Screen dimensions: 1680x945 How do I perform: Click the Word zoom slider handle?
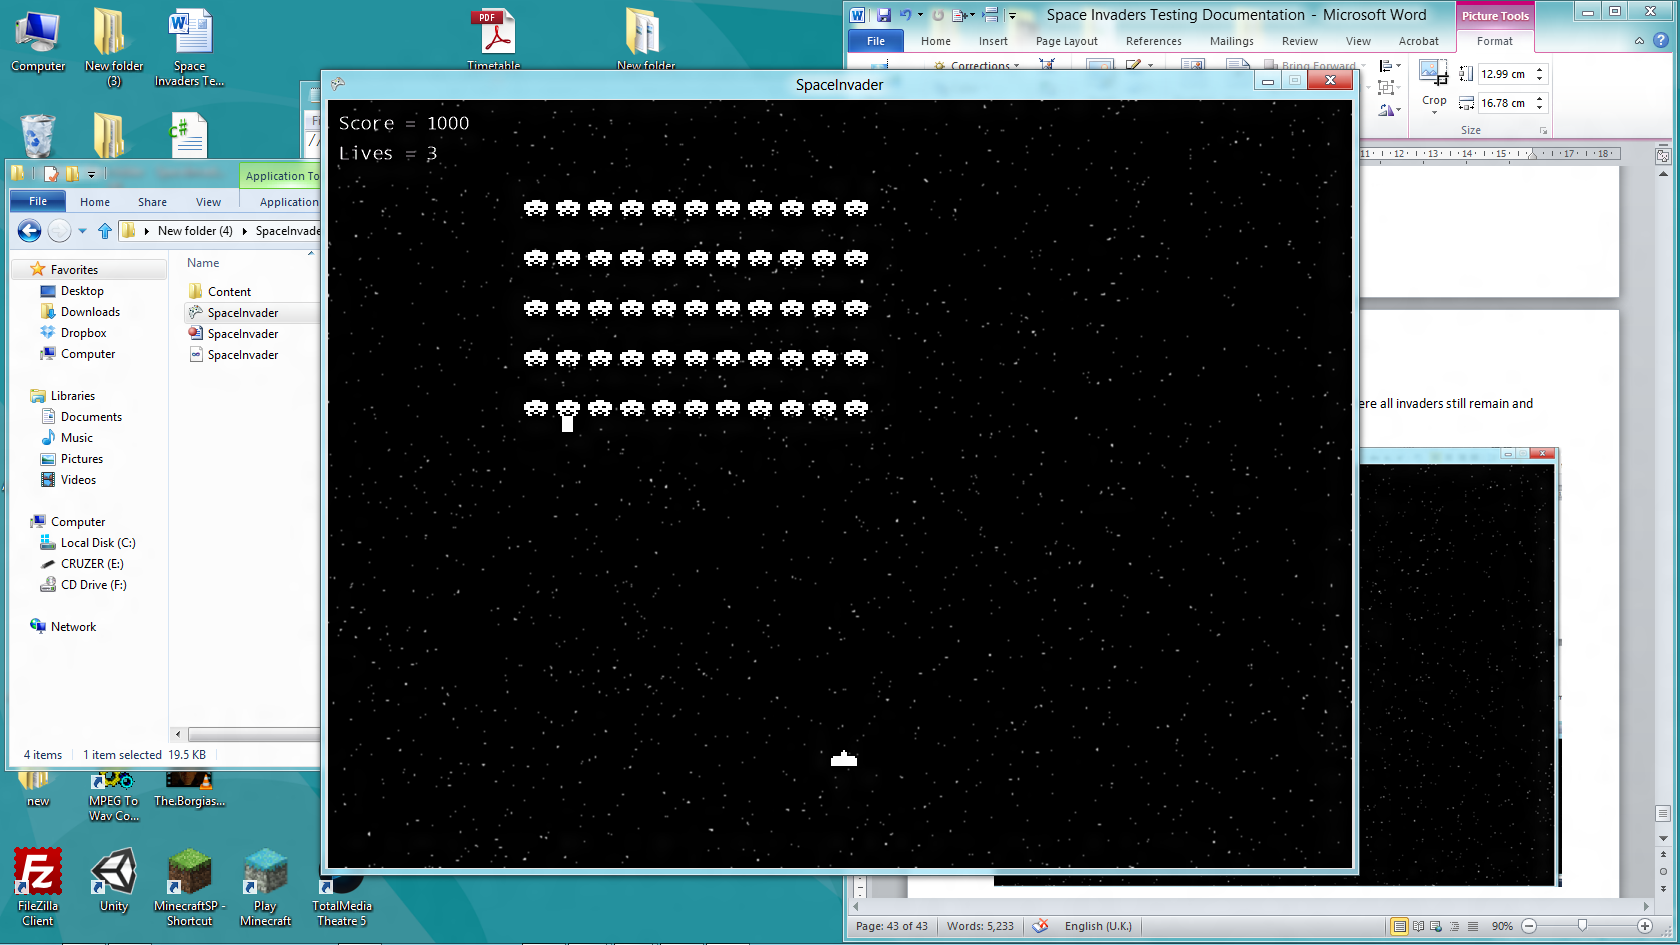point(1582,926)
